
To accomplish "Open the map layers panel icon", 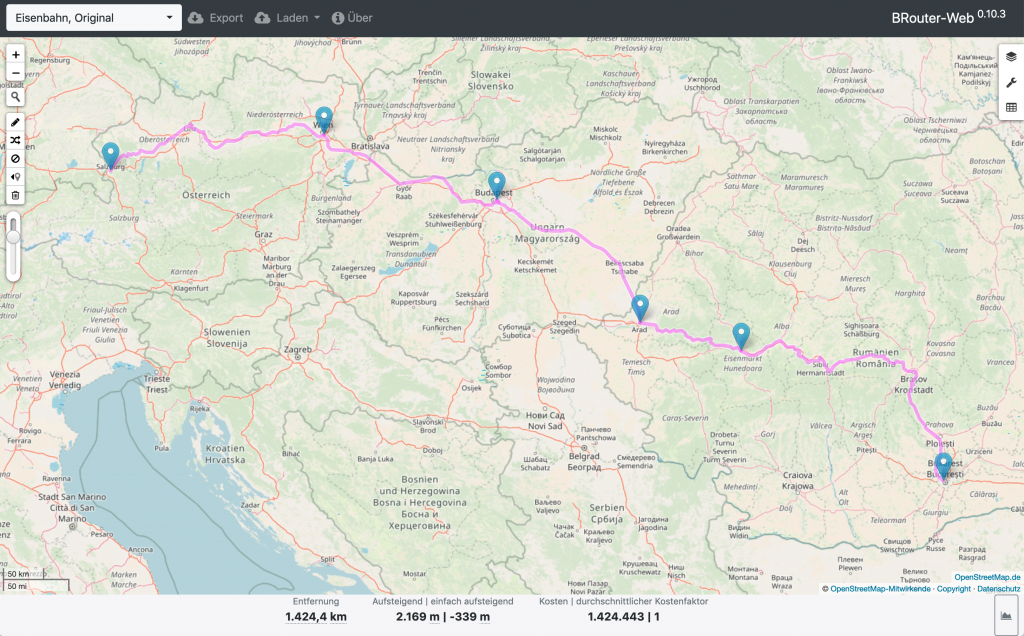I will click(x=1011, y=57).
